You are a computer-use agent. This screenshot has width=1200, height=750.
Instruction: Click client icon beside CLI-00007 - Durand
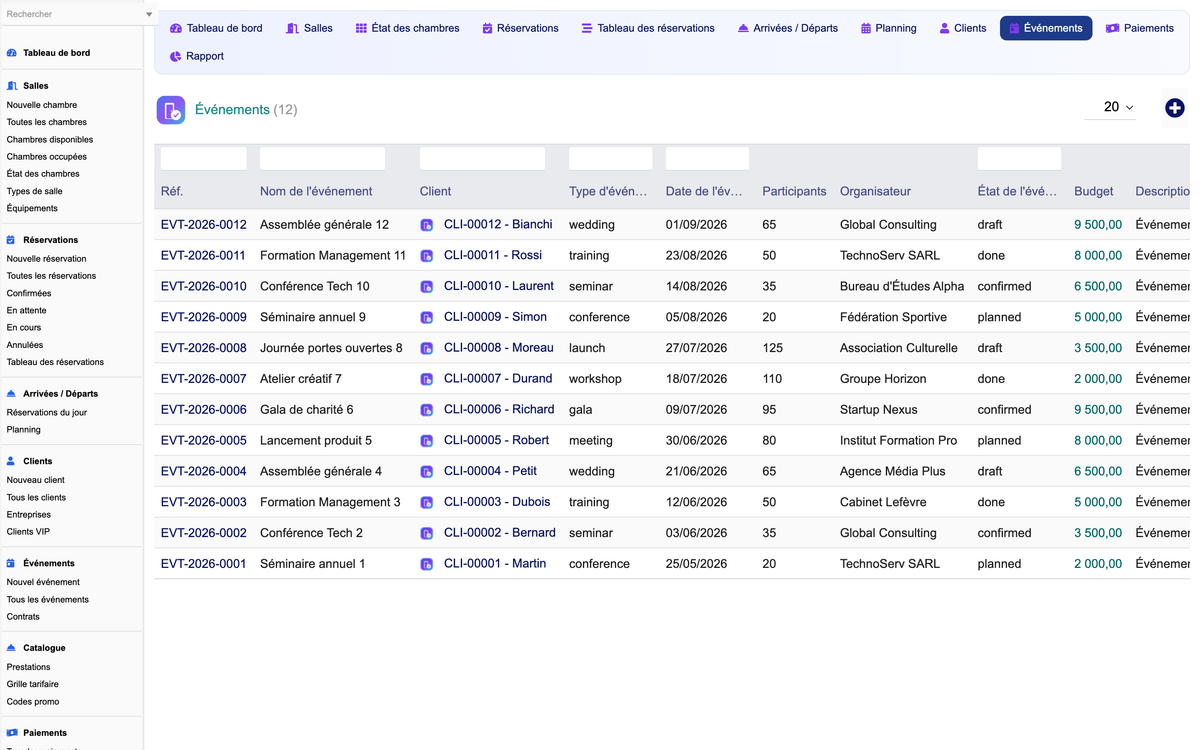point(427,380)
